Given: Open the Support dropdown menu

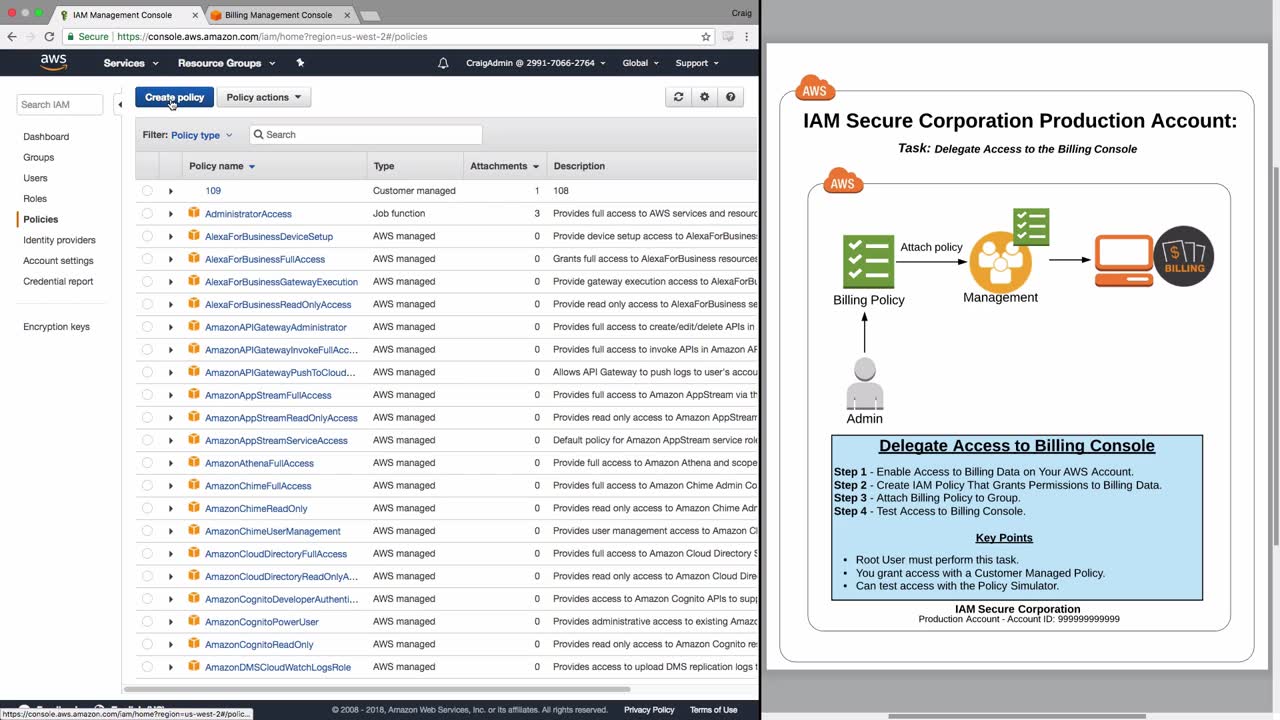Looking at the screenshot, I should [697, 63].
